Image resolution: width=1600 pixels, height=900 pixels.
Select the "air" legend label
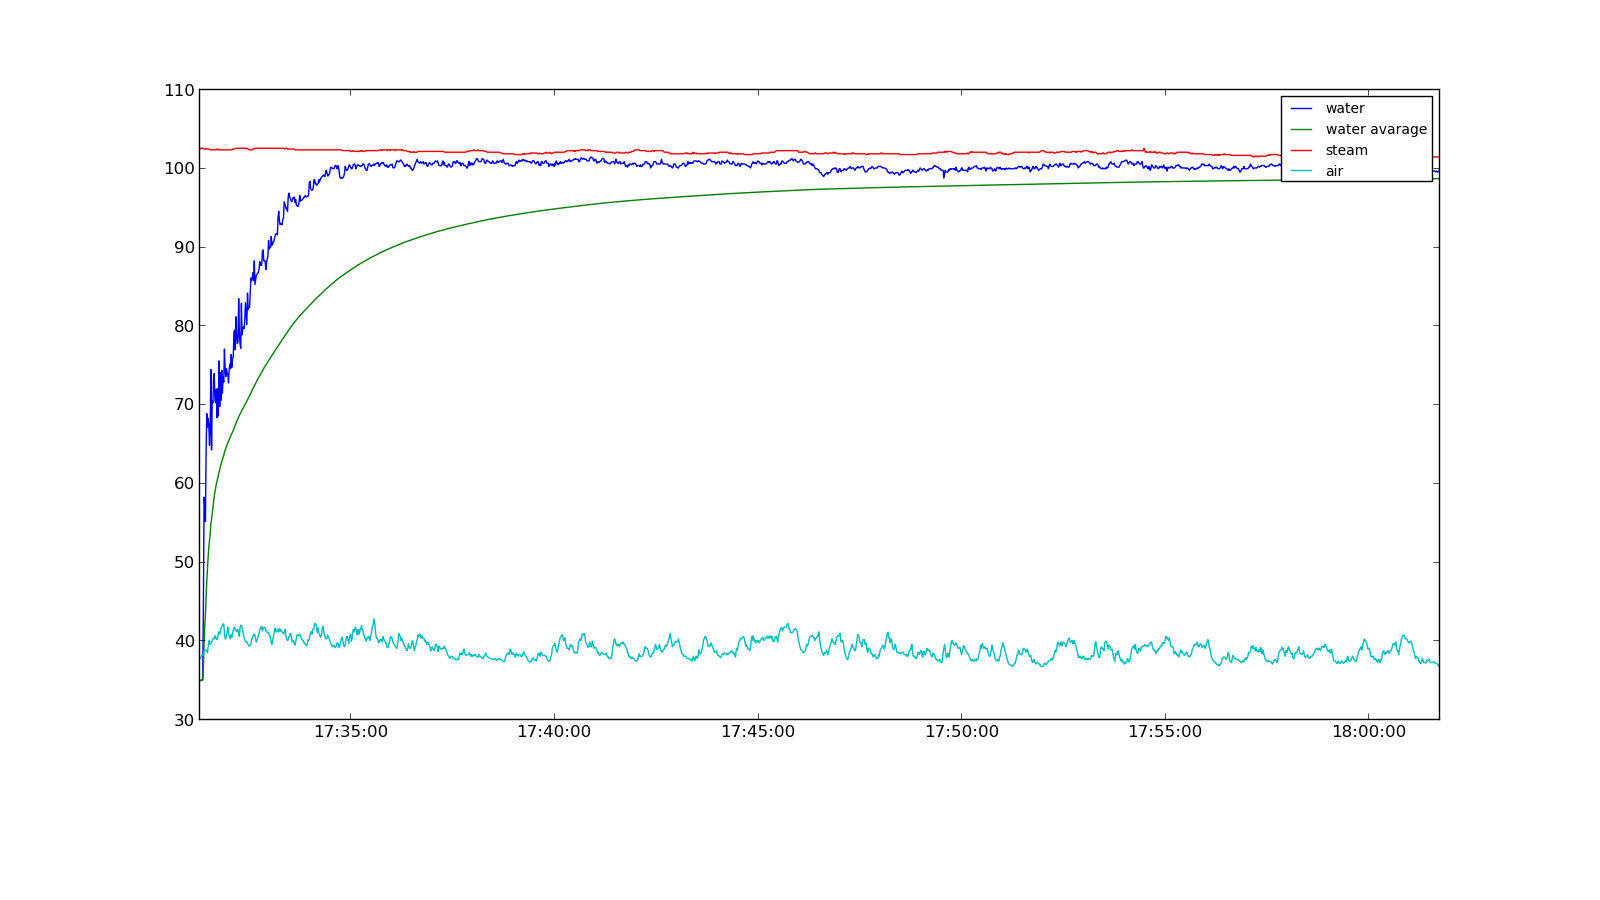point(1334,172)
